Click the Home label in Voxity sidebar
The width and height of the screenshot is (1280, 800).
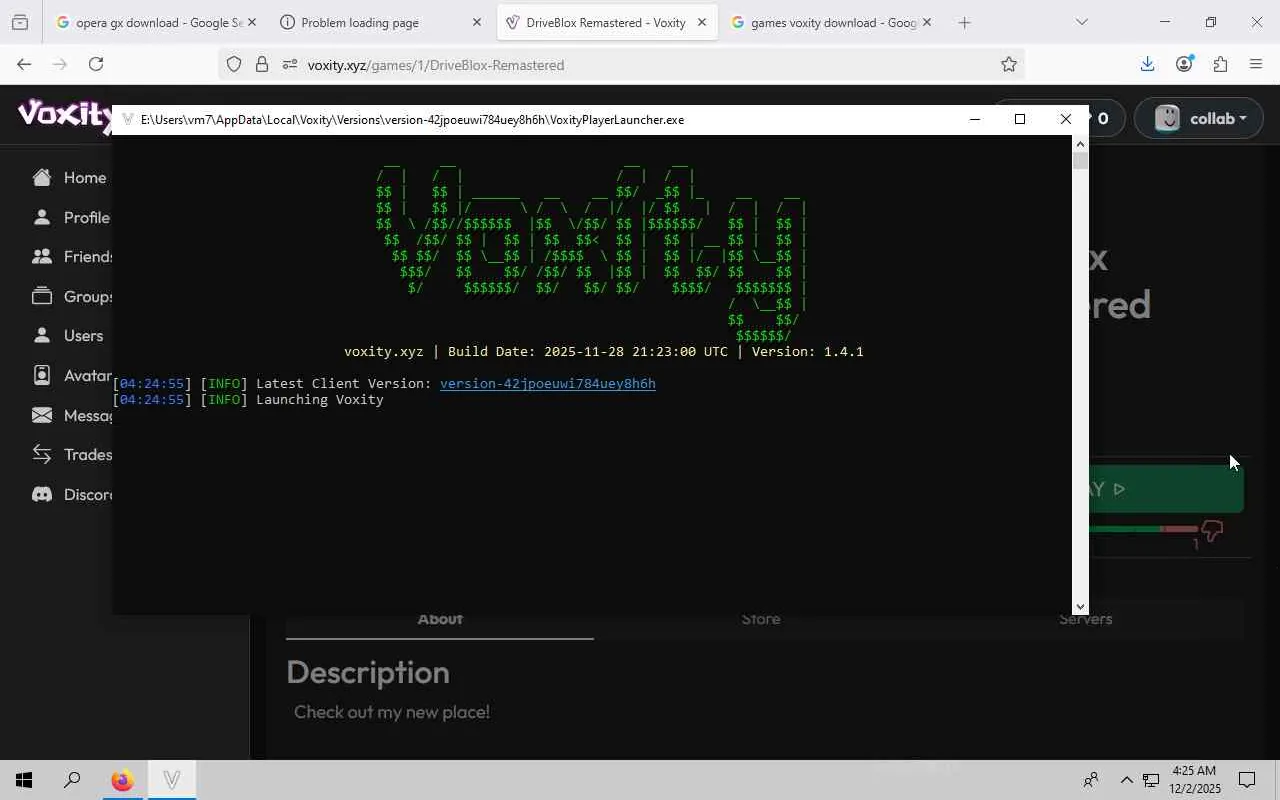click(85, 178)
